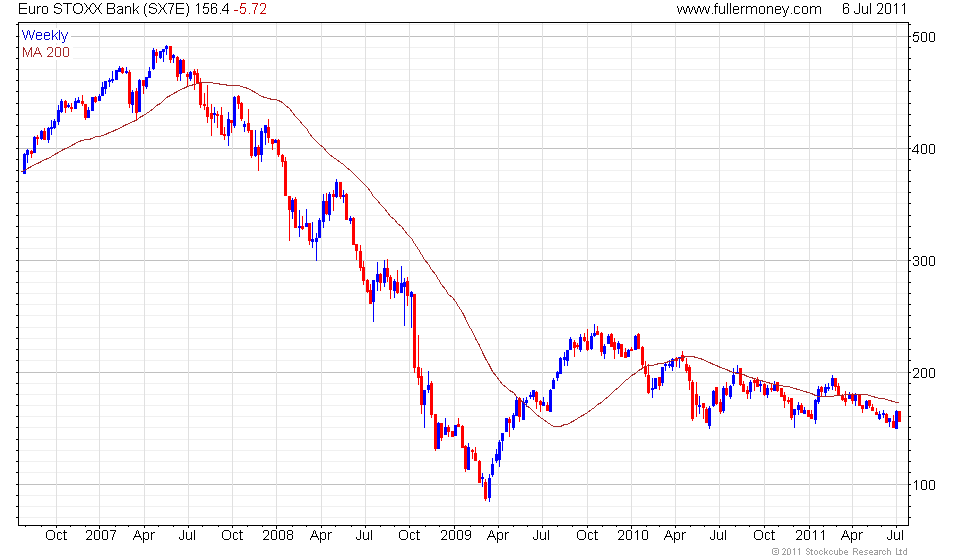The width and height of the screenshot is (960, 560).
Task: Click the Apr label right after 2009
Action: tap(498, 536)
